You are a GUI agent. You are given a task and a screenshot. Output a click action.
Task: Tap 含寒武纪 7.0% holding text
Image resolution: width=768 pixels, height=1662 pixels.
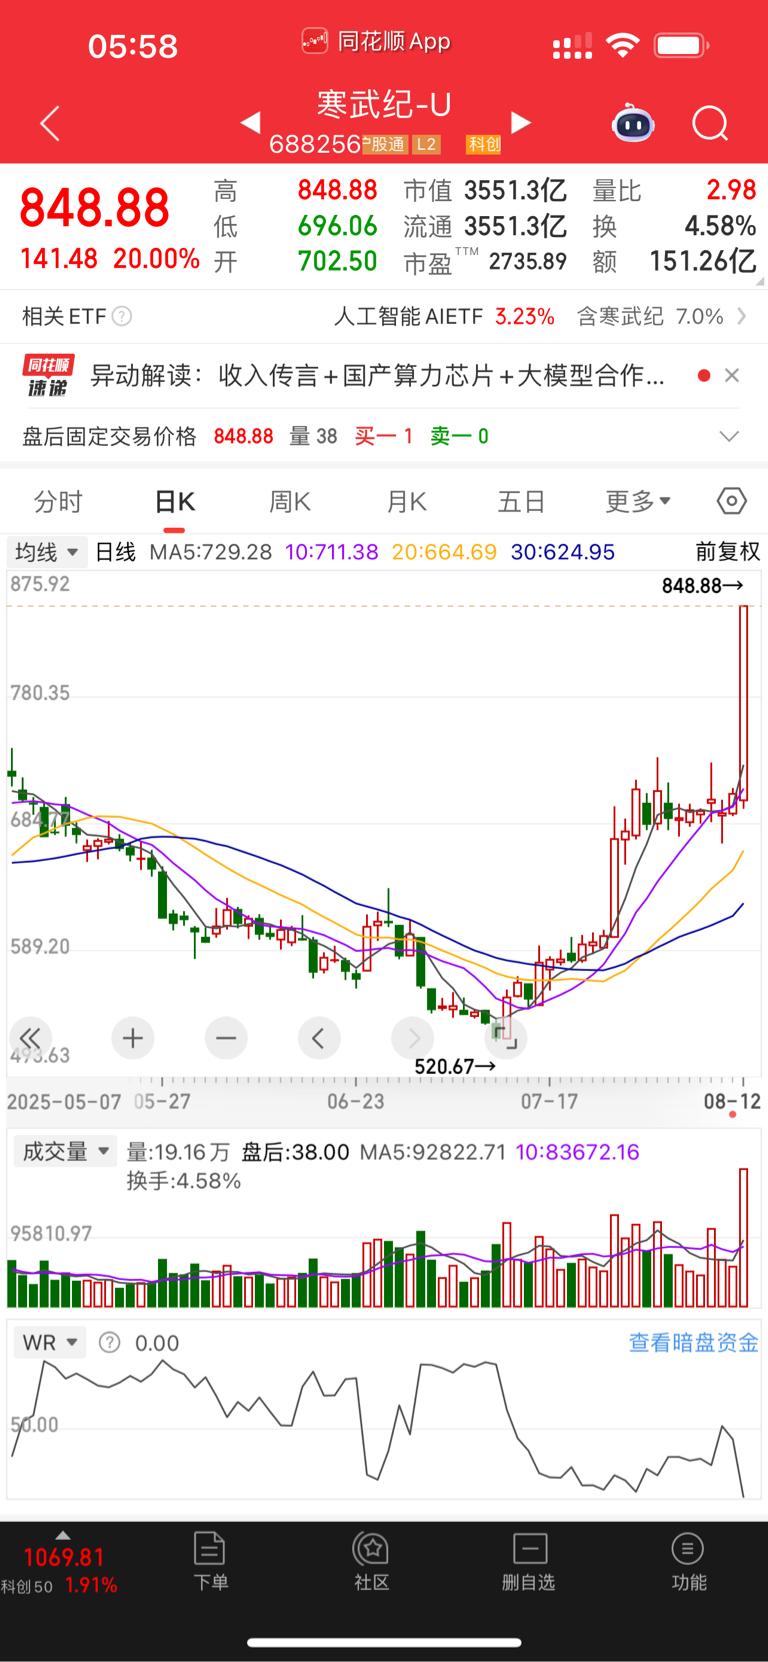point(650,316)
